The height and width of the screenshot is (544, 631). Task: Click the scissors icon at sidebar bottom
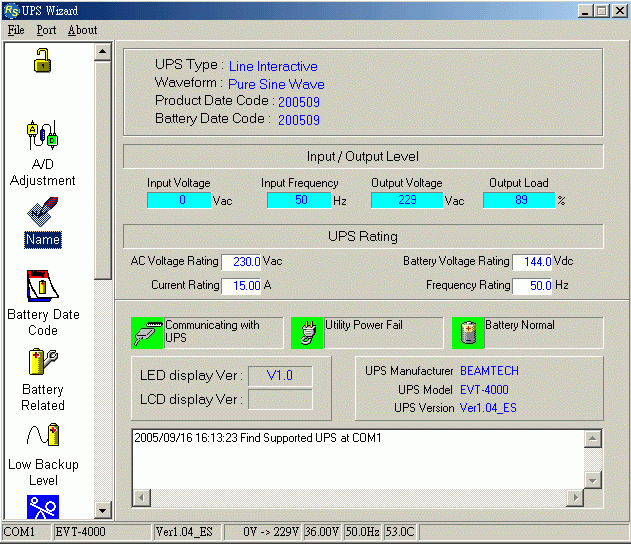(43, 506)
